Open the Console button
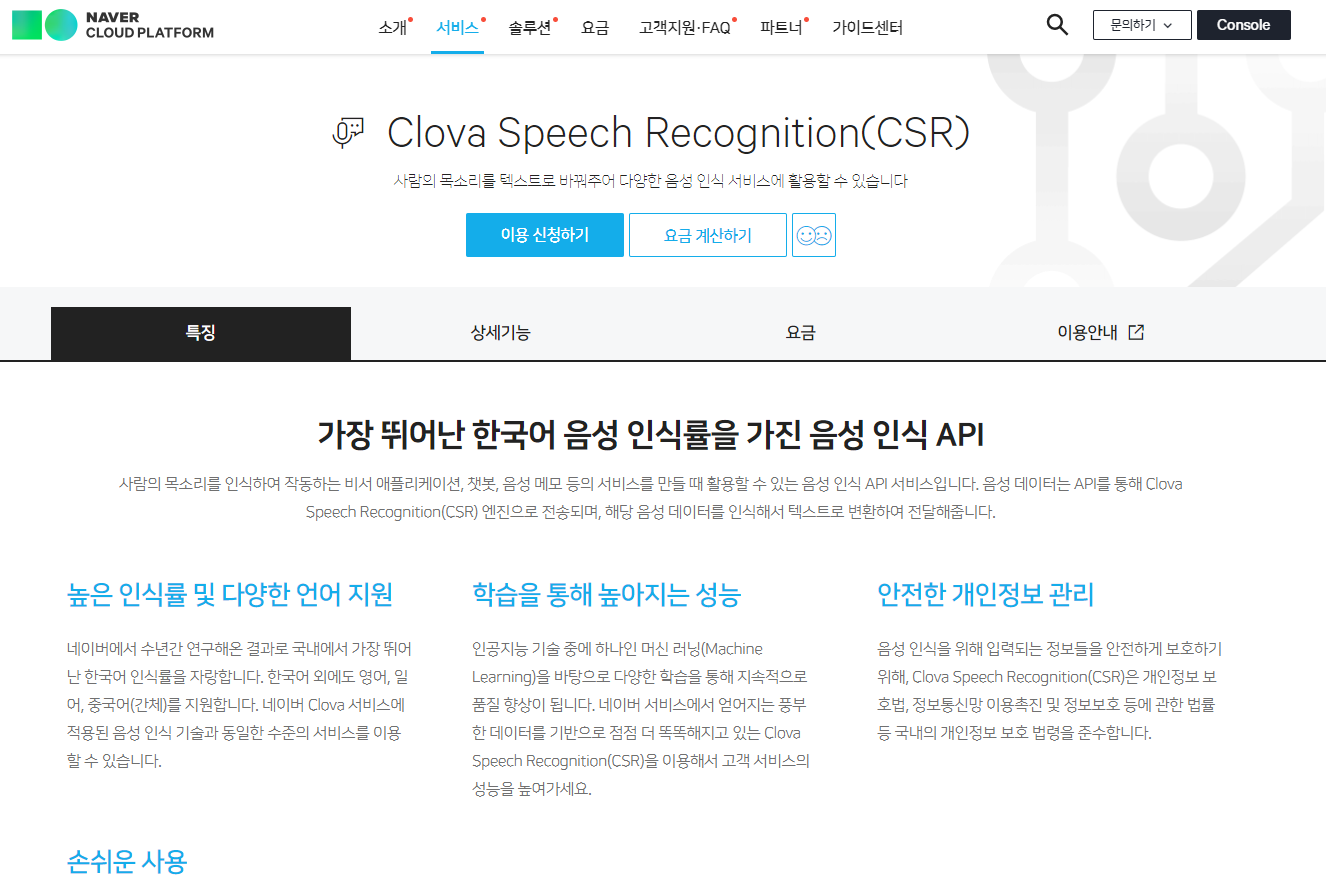 click(x=1244, y=25)
